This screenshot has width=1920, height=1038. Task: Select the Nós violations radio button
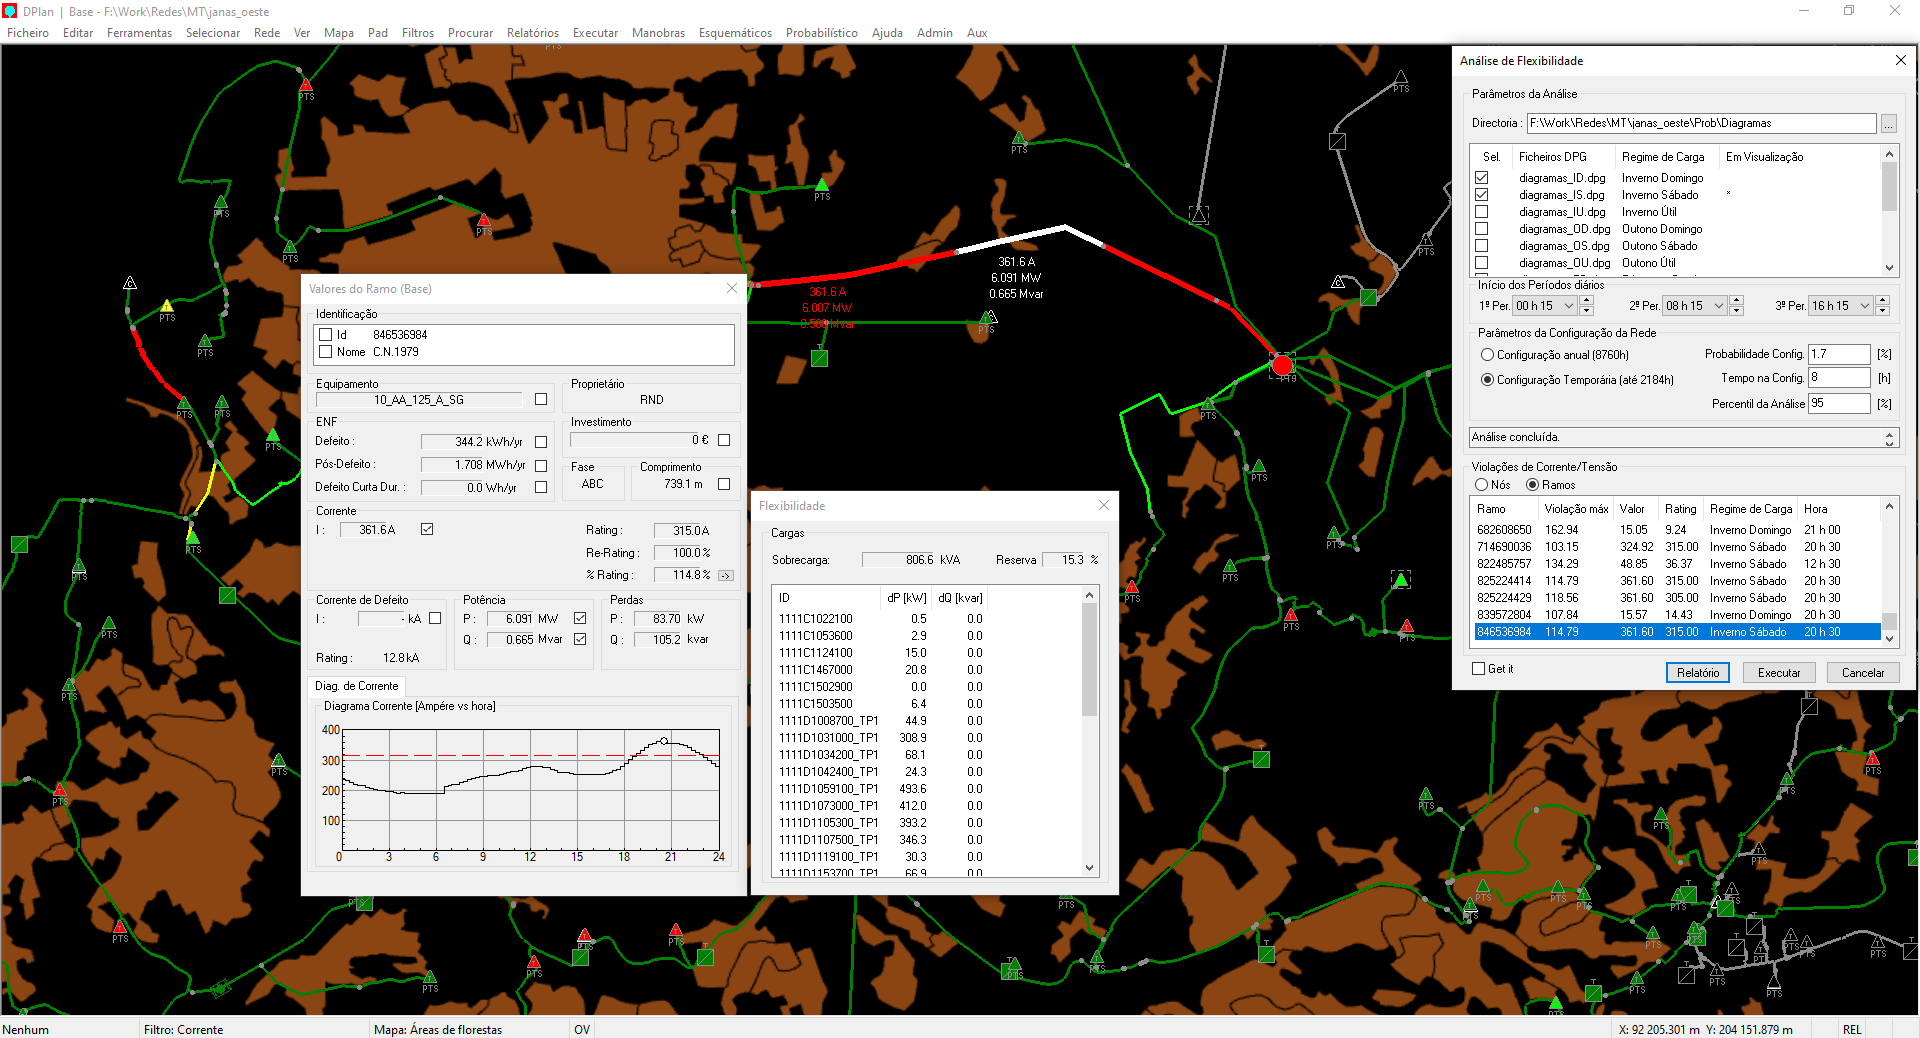click(x=1482, y=485)
